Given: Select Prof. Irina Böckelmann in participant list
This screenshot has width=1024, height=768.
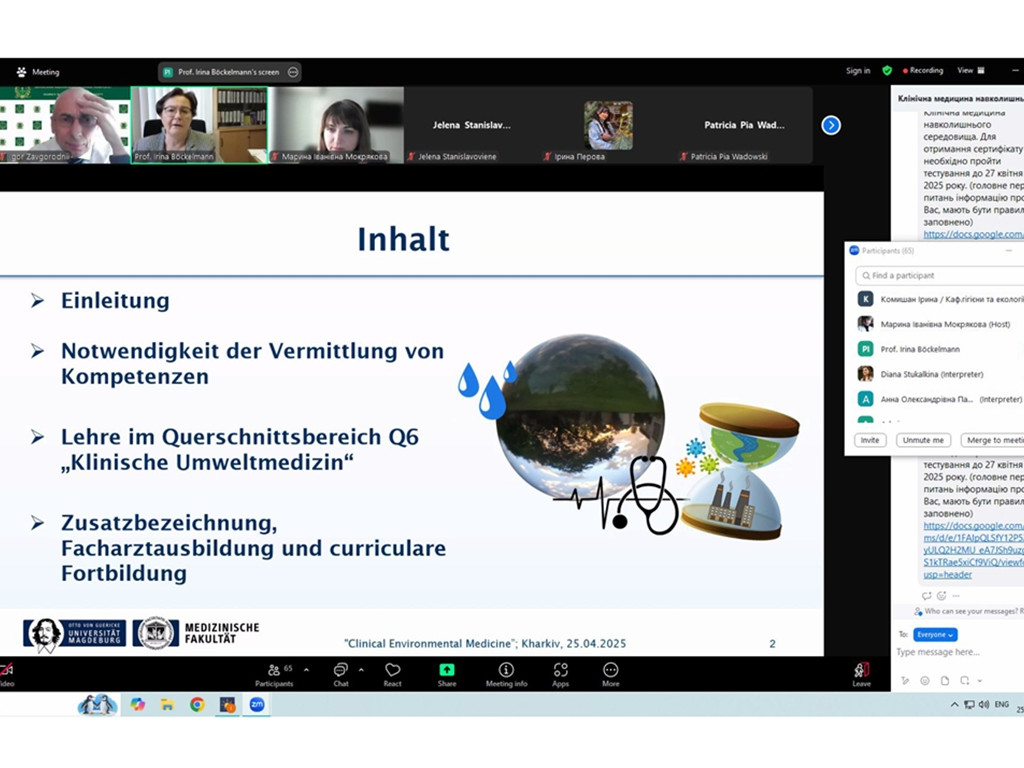Looking at the screenshot, I should [x=940, y=349].
